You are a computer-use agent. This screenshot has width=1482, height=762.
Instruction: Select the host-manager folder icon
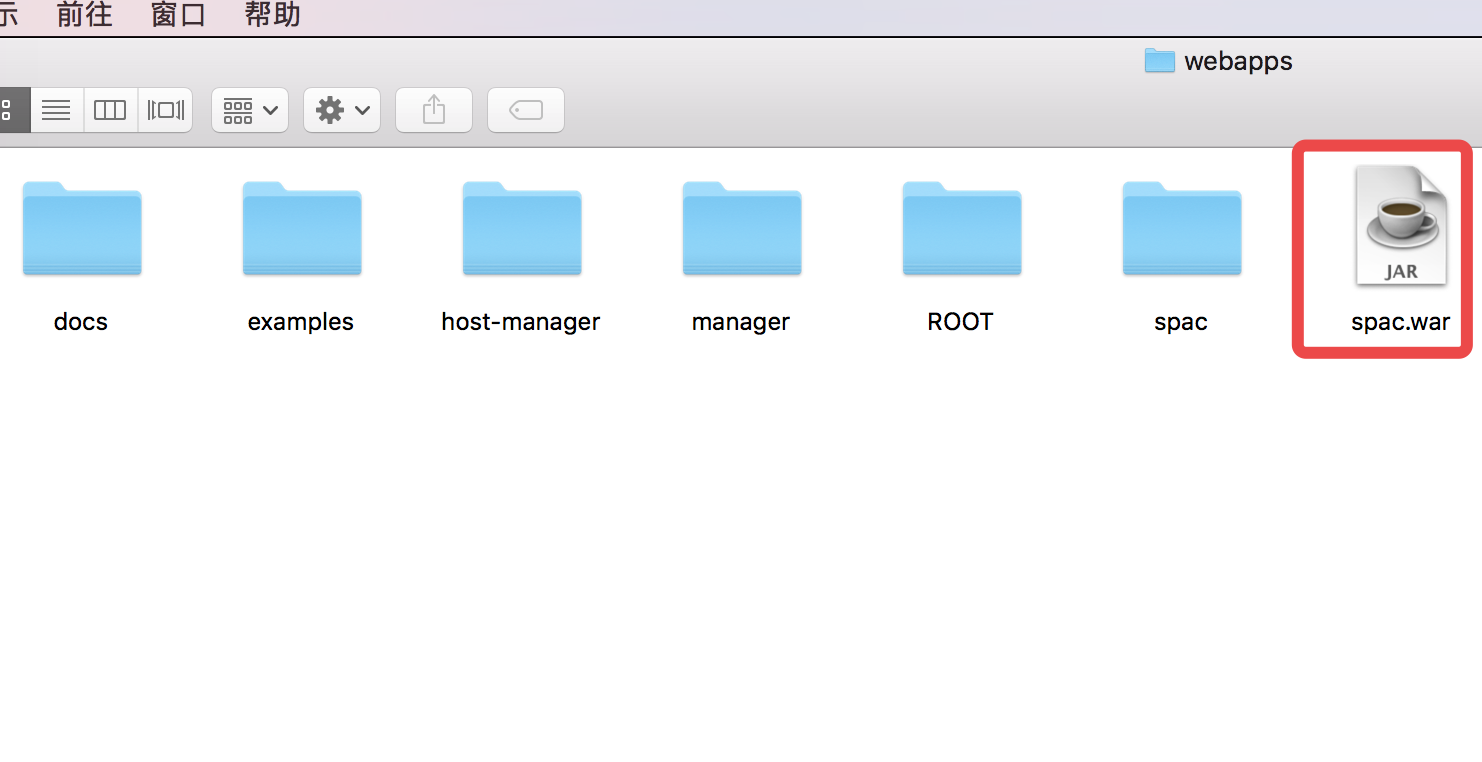point(521,229)
